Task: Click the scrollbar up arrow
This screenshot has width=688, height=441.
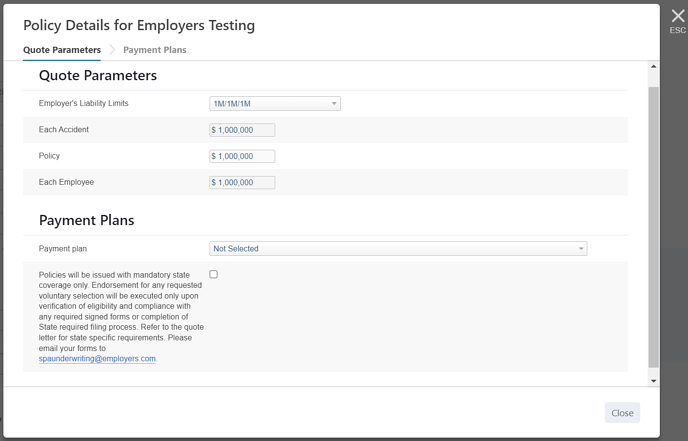Action: (653, 67)
